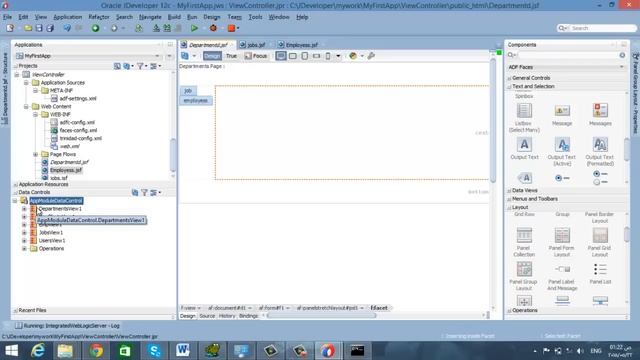
Task: Switch to the Bindings view tab
Action: coord(248,316)
